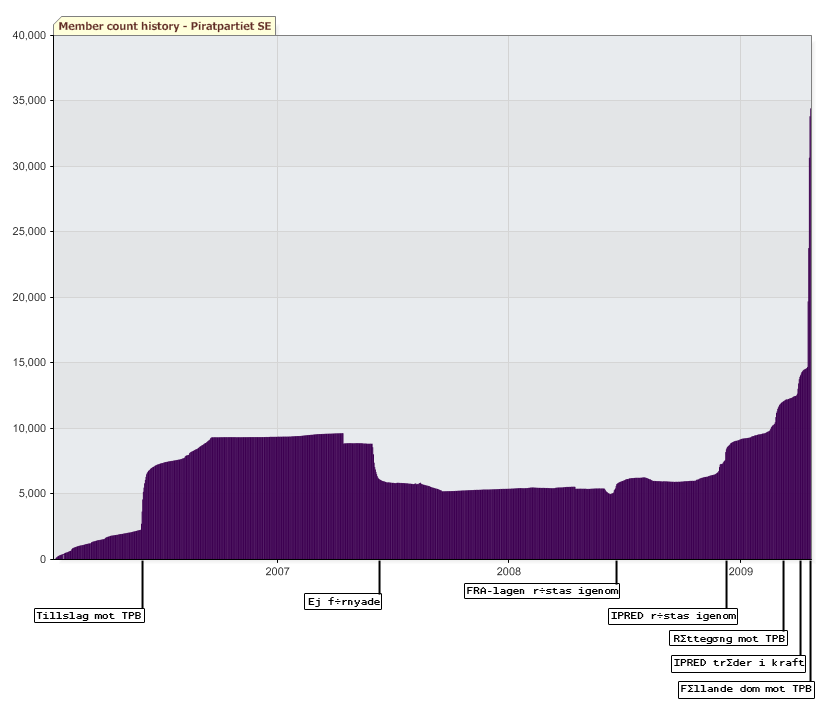Click the 35,000 y-axis label

coord(29,101)
